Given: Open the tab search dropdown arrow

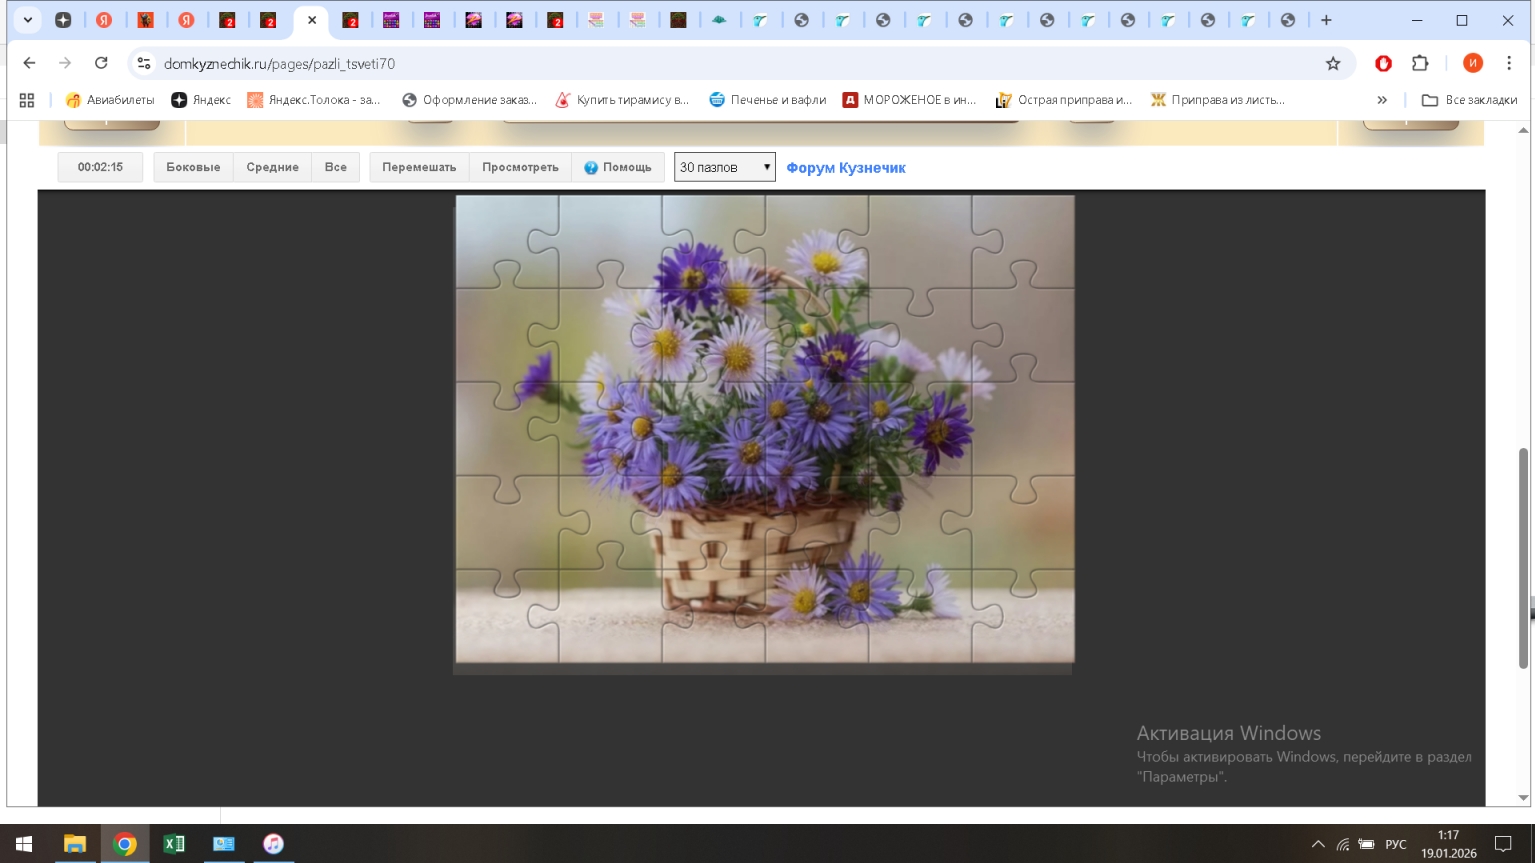Looking at the screenshot, I should pyautogui.click(x=28, y=20).
